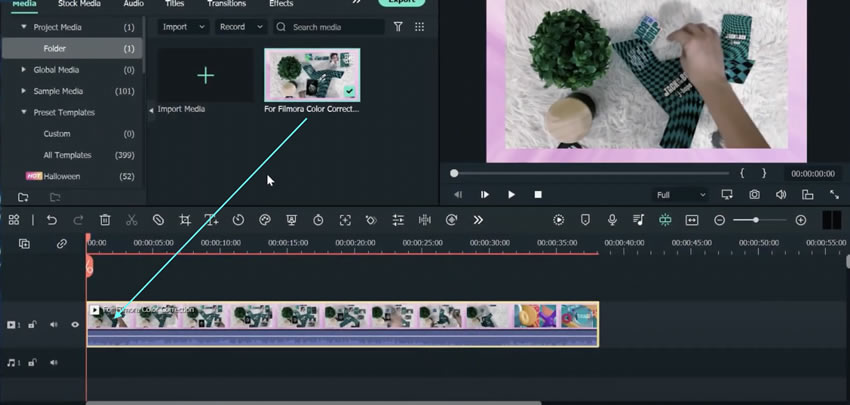This screenshot has width=850, height=405.
Task: Take a snapshot with the camera icon
Action: [754, 195]
